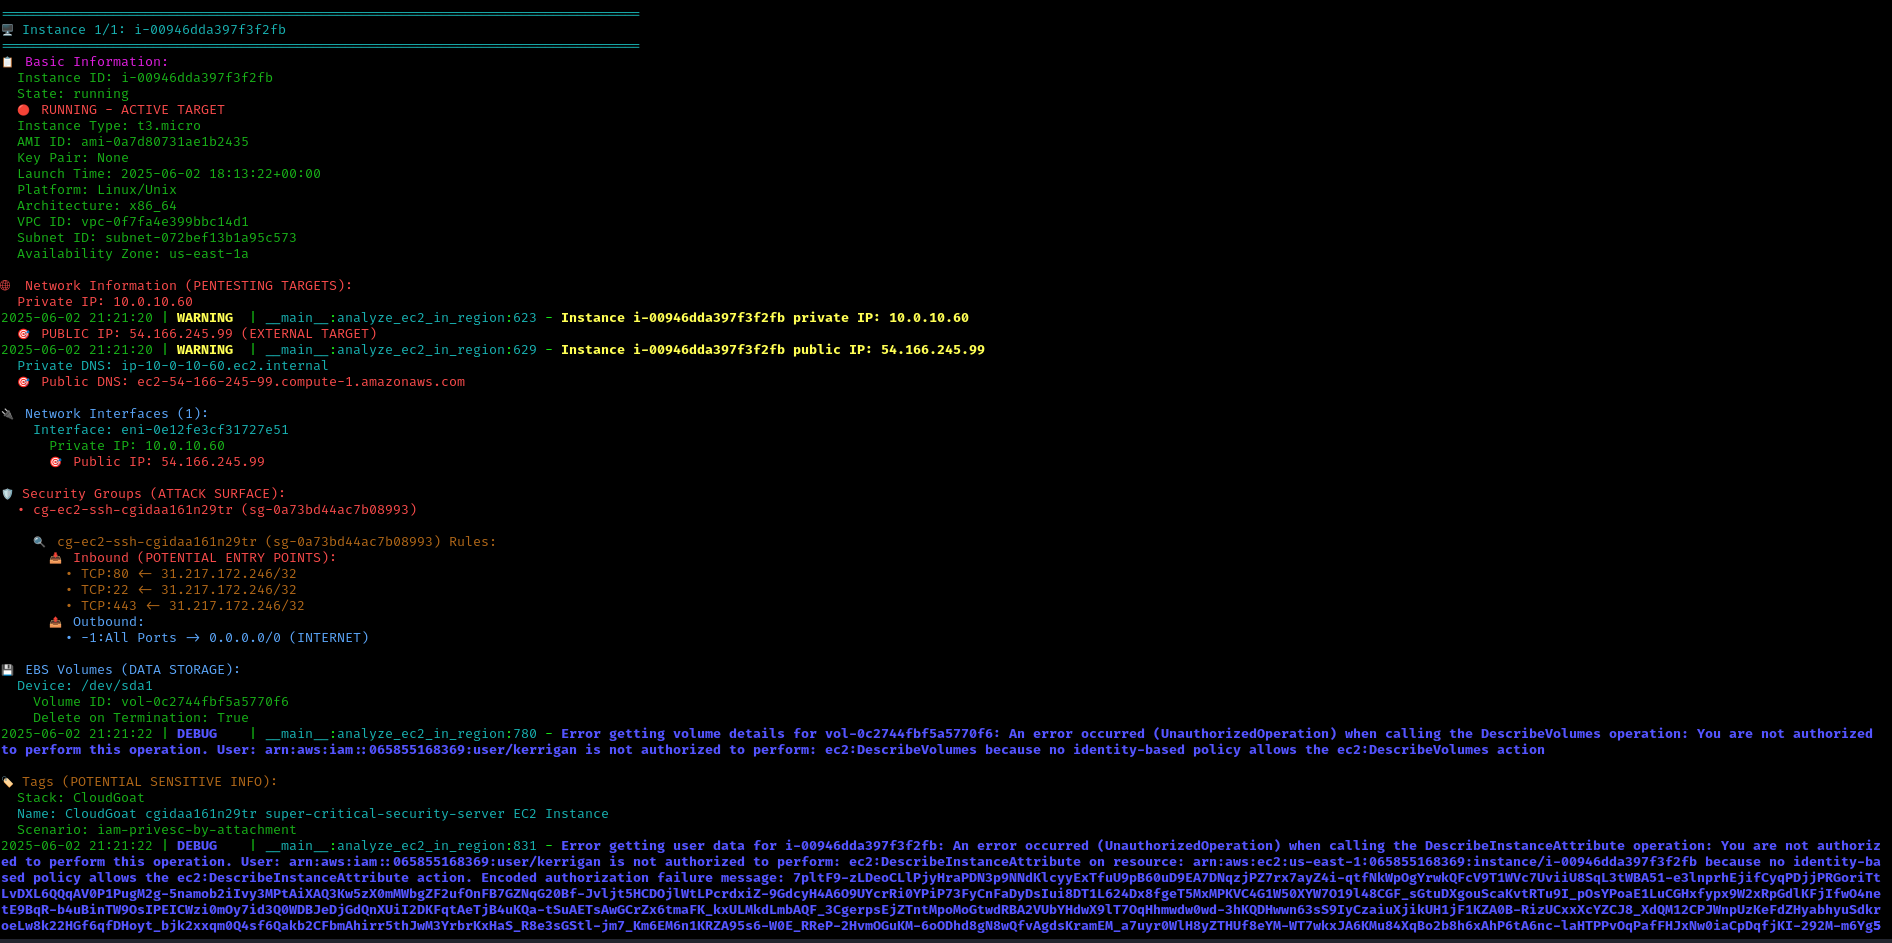
Task: Click the Launch Time 2025-06-02 18:13:22 line
Action: [169, 174]
